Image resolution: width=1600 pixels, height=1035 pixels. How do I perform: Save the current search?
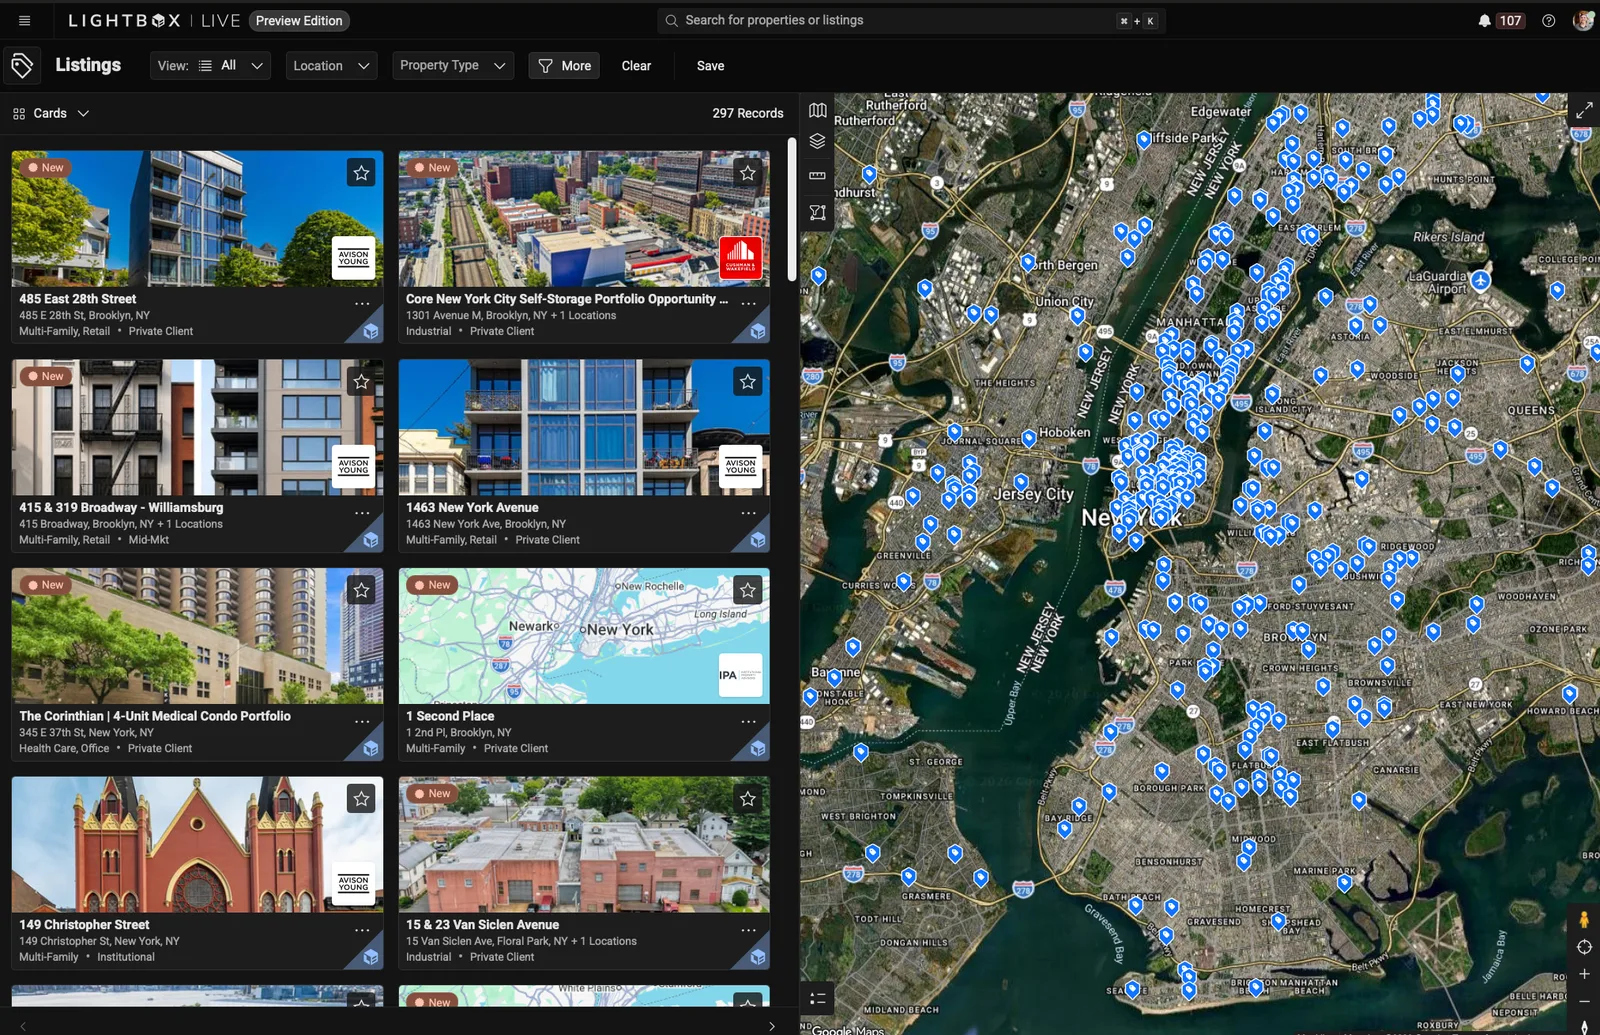711,66
